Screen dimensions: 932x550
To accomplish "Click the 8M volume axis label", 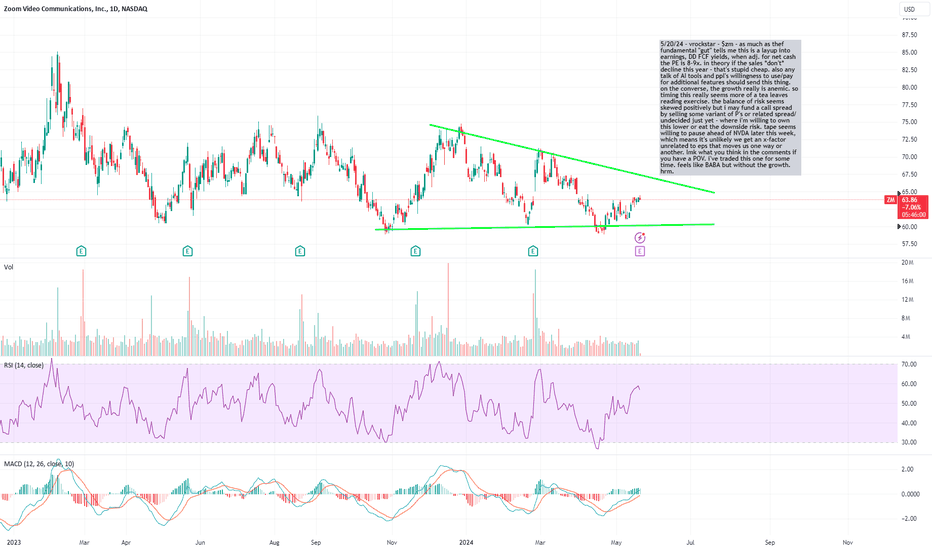I will (x=906, y=318).
